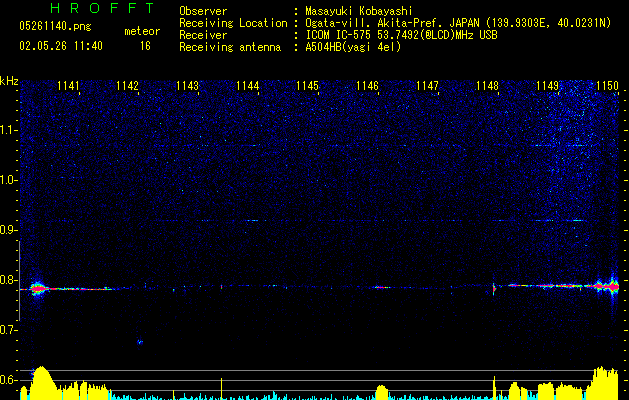Click observer name Masayuki Kobayashi
This screenshot has height=400, width=629.
click(x=358, y=11)
